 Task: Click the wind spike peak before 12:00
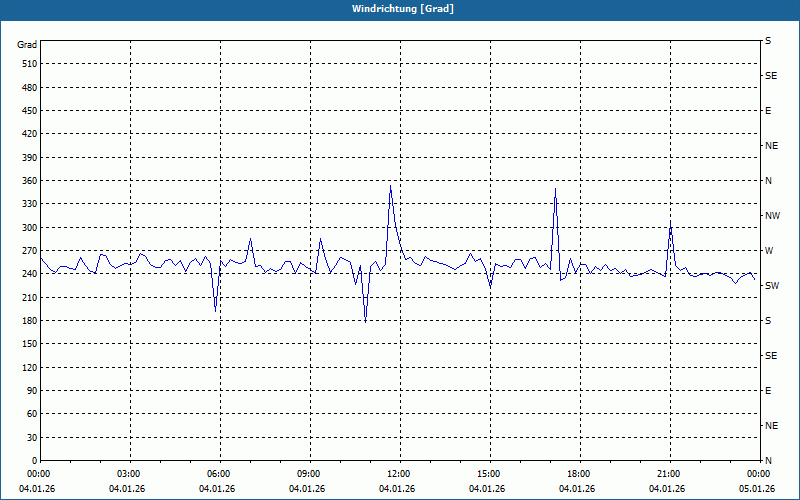tap(390, 186)
